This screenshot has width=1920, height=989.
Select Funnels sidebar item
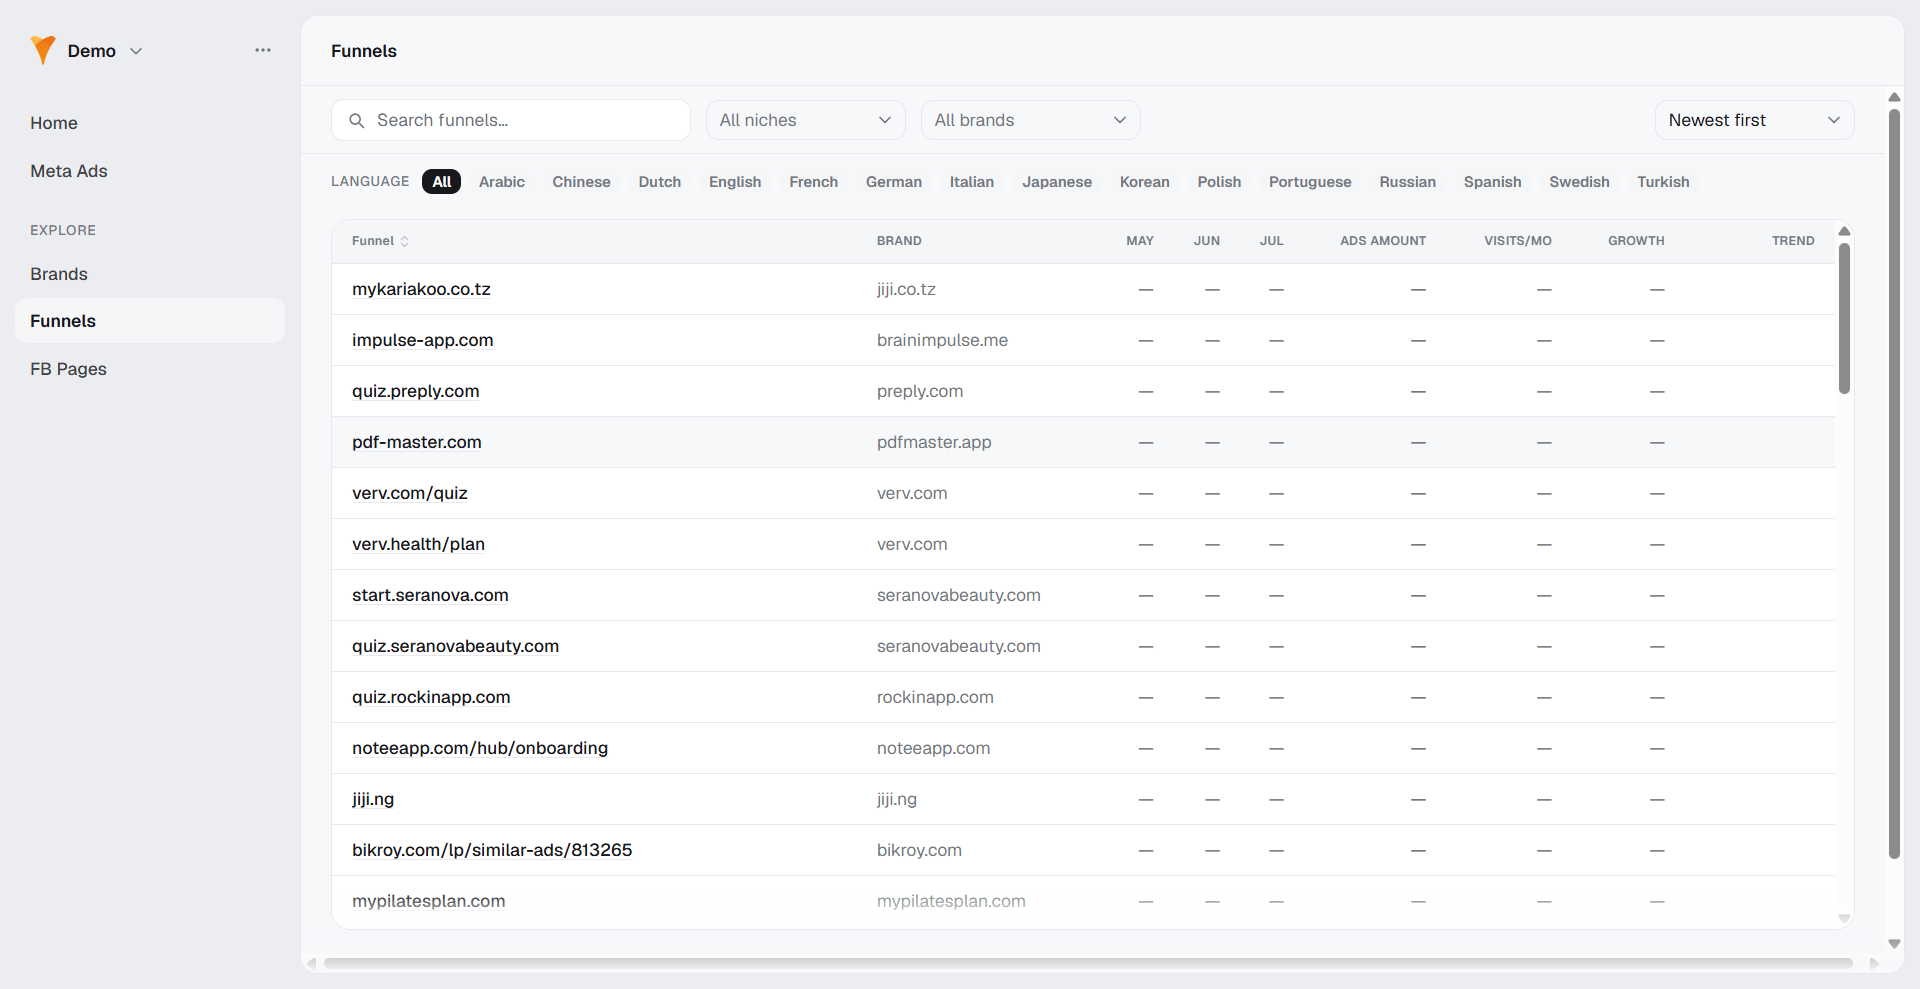coord(150,321)
